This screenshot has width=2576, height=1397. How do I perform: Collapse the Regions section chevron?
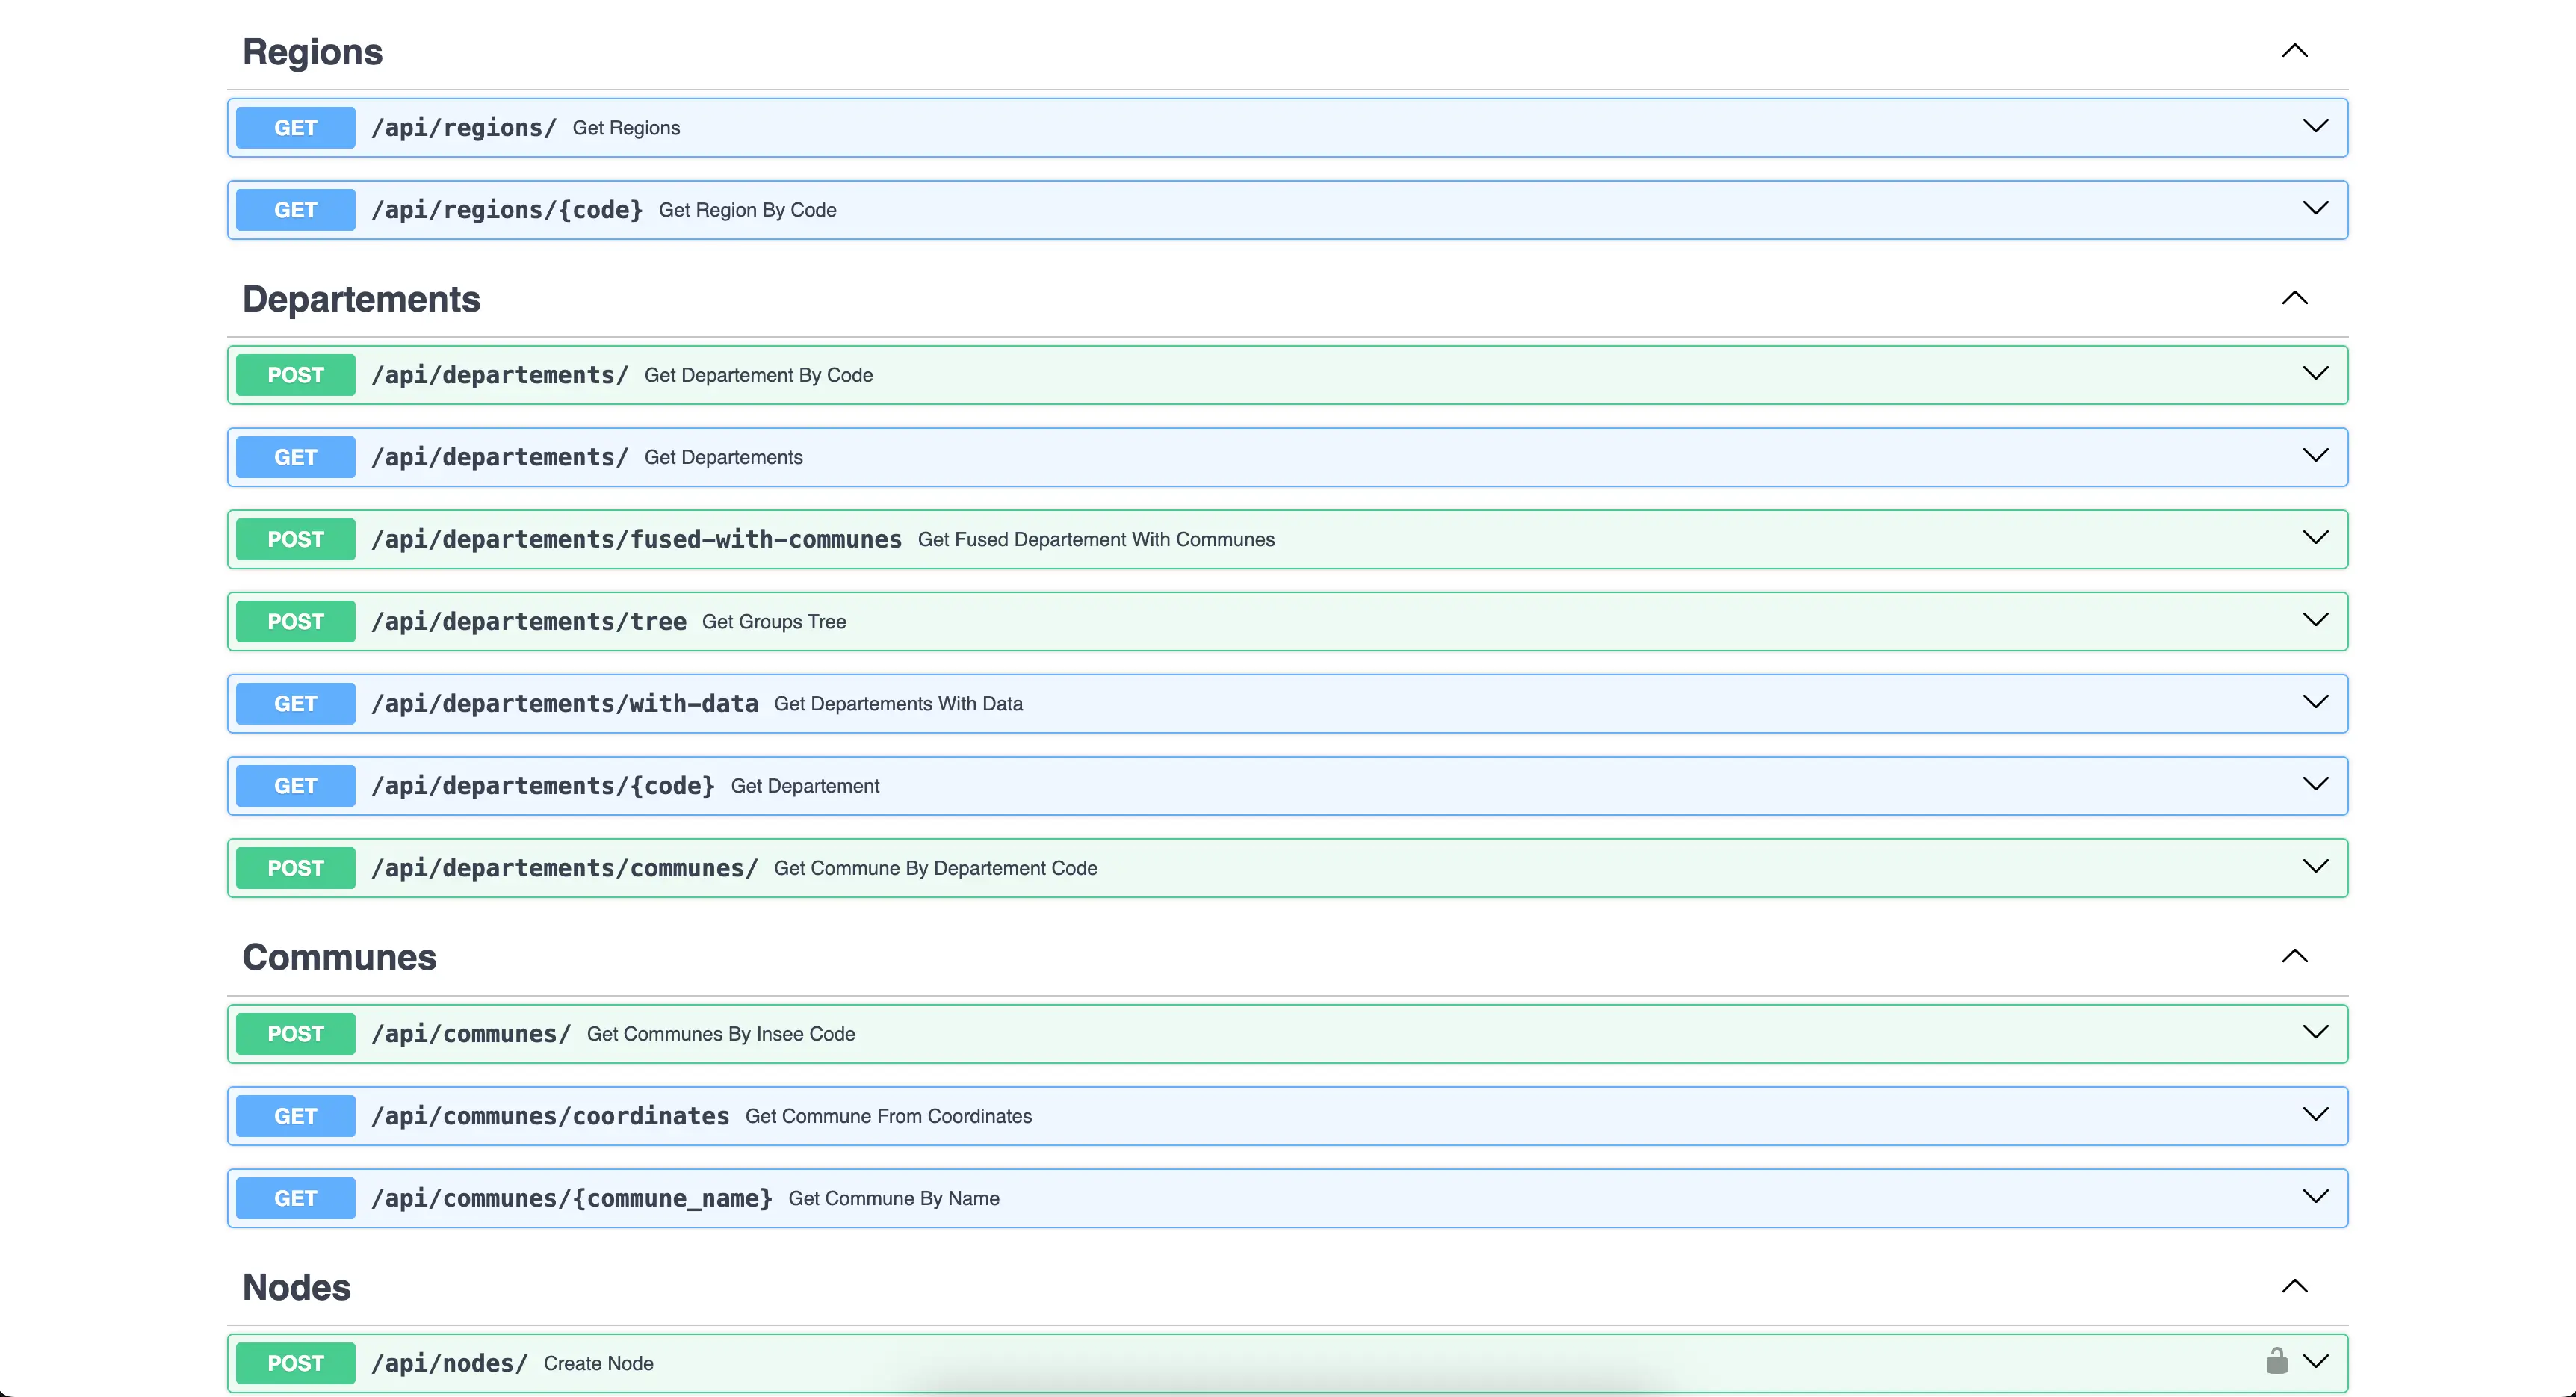[2294, 51]
